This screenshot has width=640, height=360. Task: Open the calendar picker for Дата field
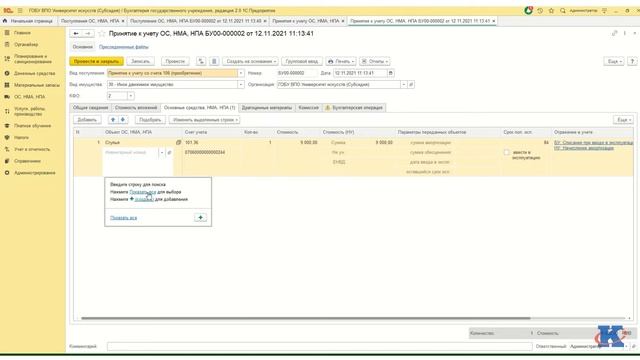(391, 73)
